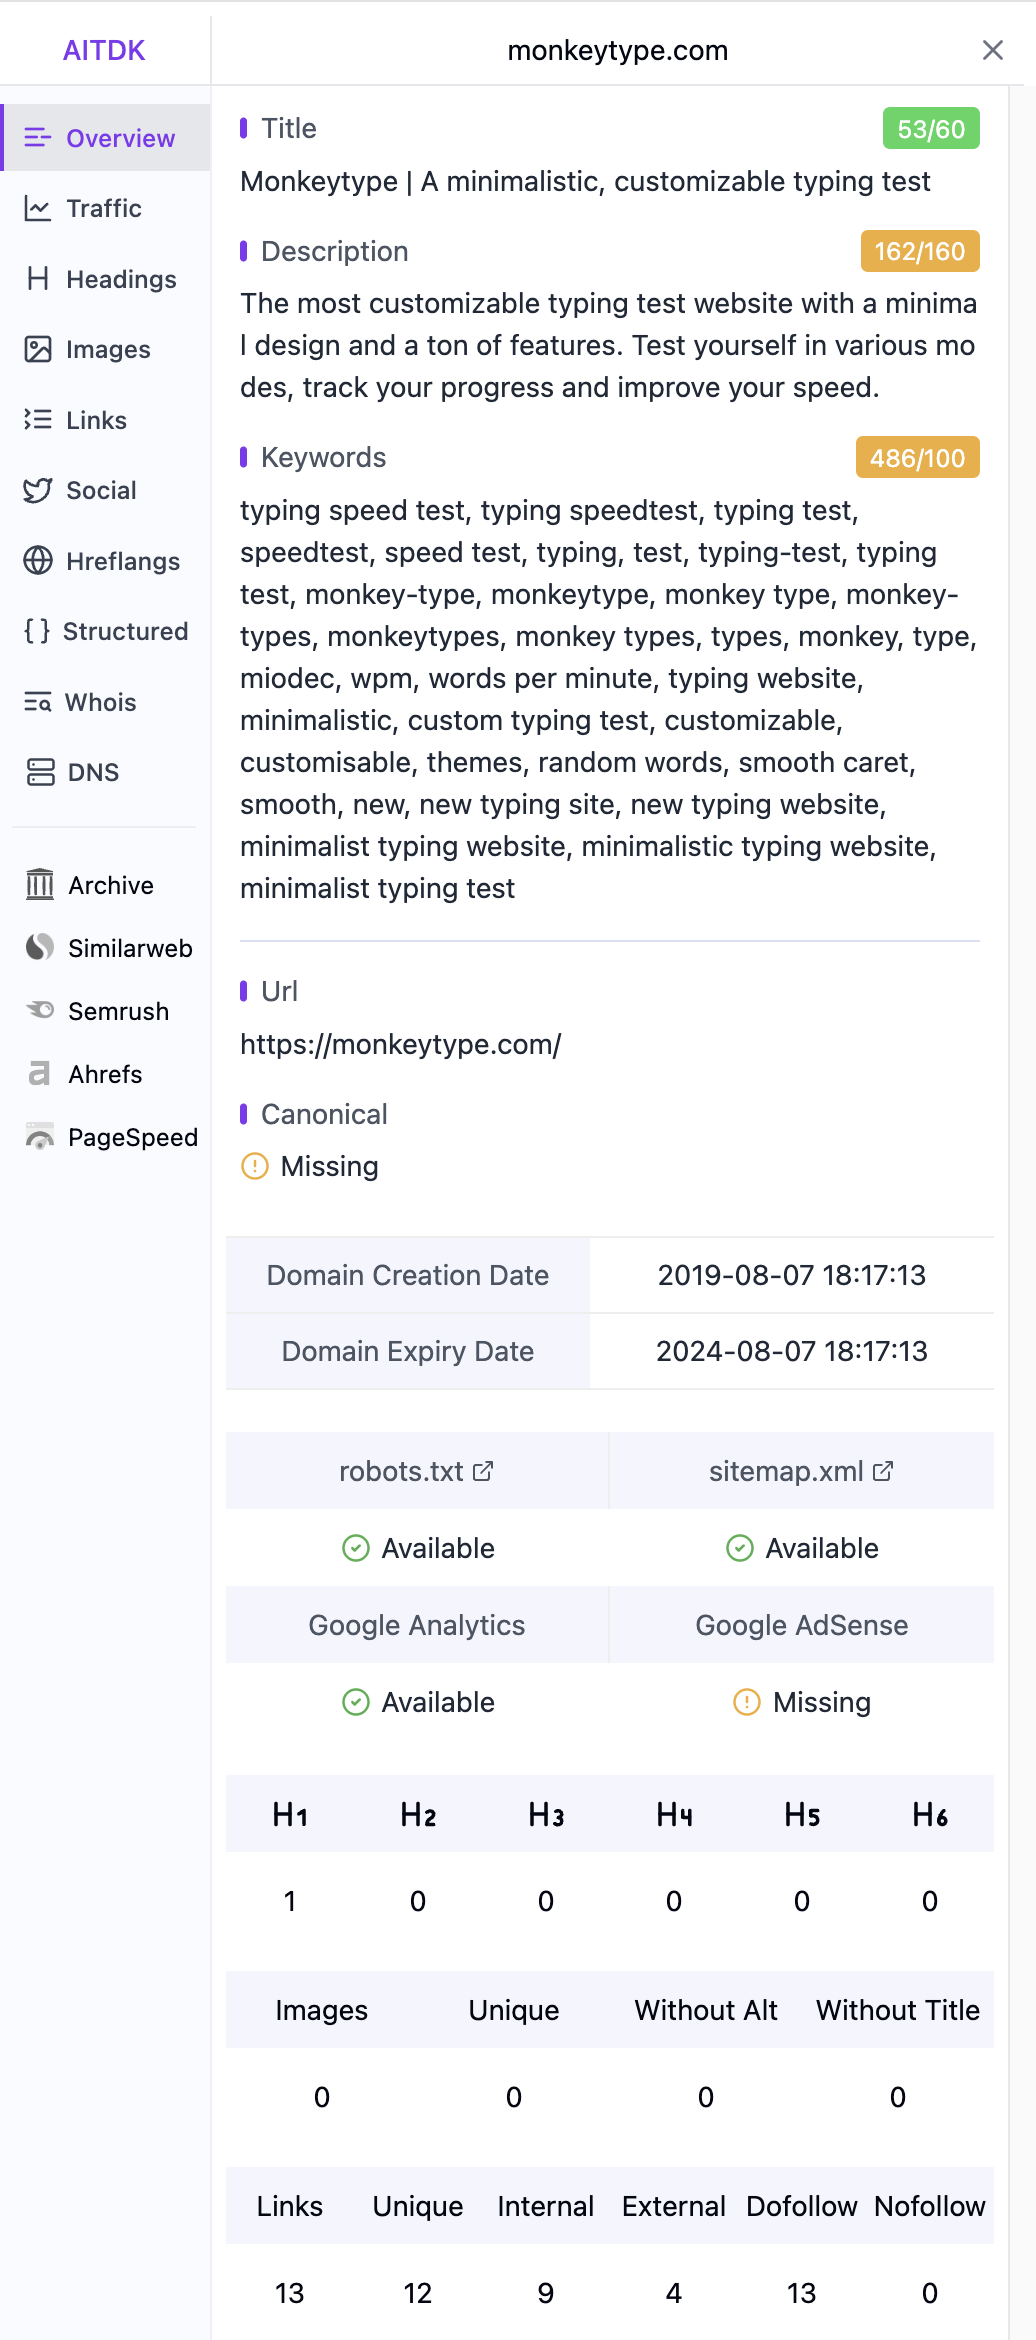The height and width of the screenshot is (2340, 1036).
Task: Open the sitemap.xml link
Action: point(801,1471)
